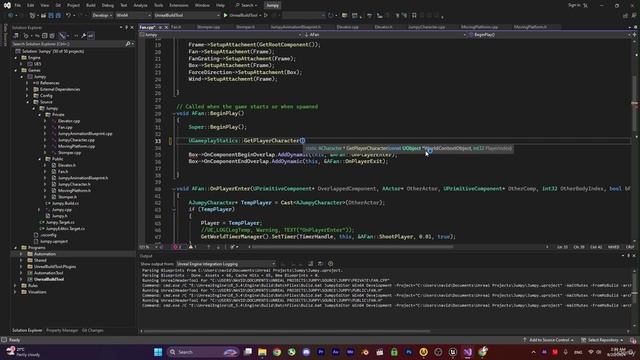Open the Build menu
This screenshot has width=640, height=360.
coord(91,5)
